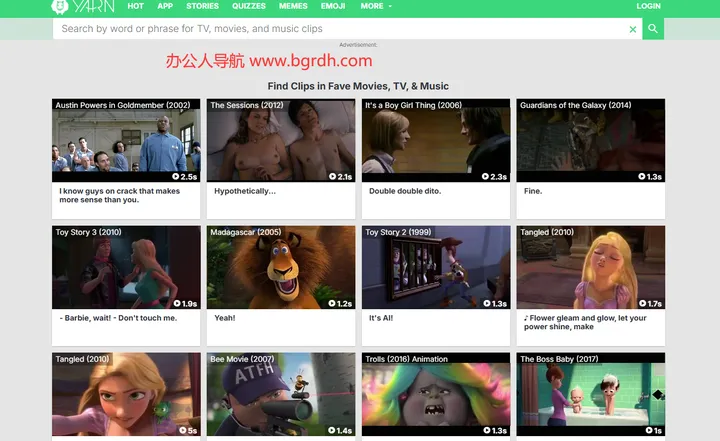Viewport: 720px width, 441px height.
Task: Open the QUIZZES page
Action: click(x=248, y=6)
